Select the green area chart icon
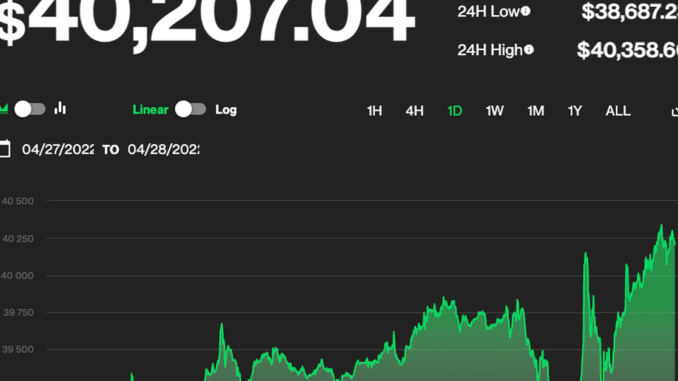The width and height of the screenshot is (678, 381). [4, 108]
